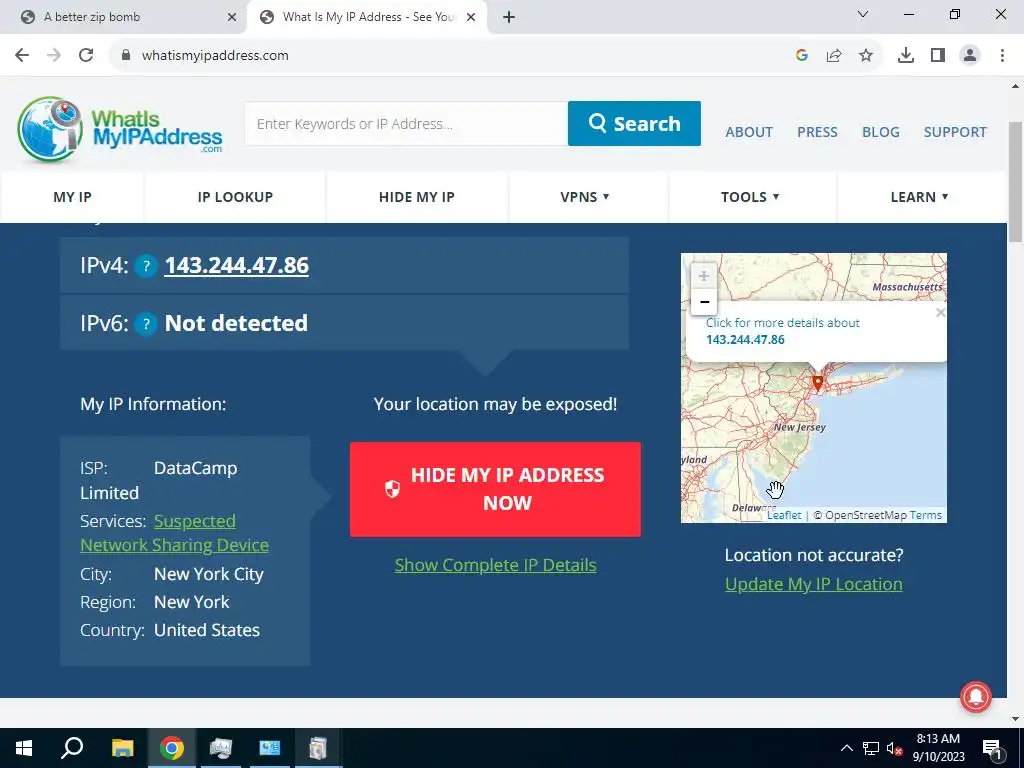Click the network tray icon

coord(871,748)
